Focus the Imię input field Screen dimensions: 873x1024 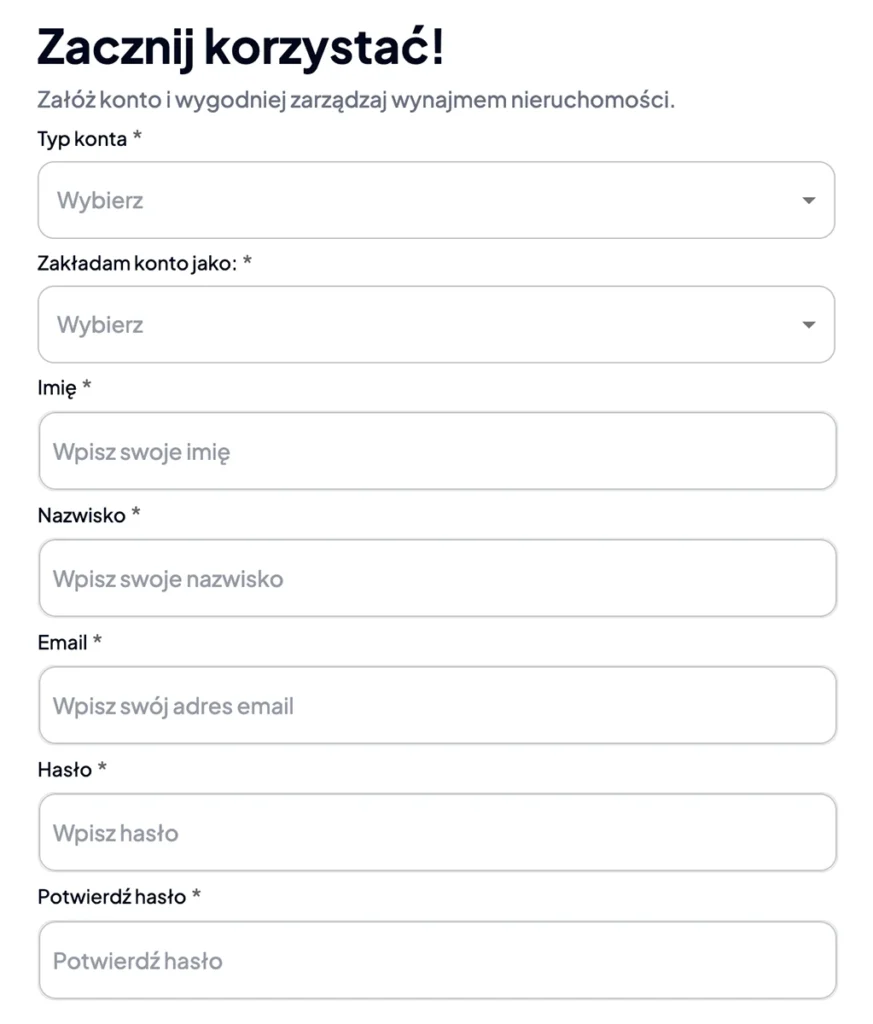point(437,451)
